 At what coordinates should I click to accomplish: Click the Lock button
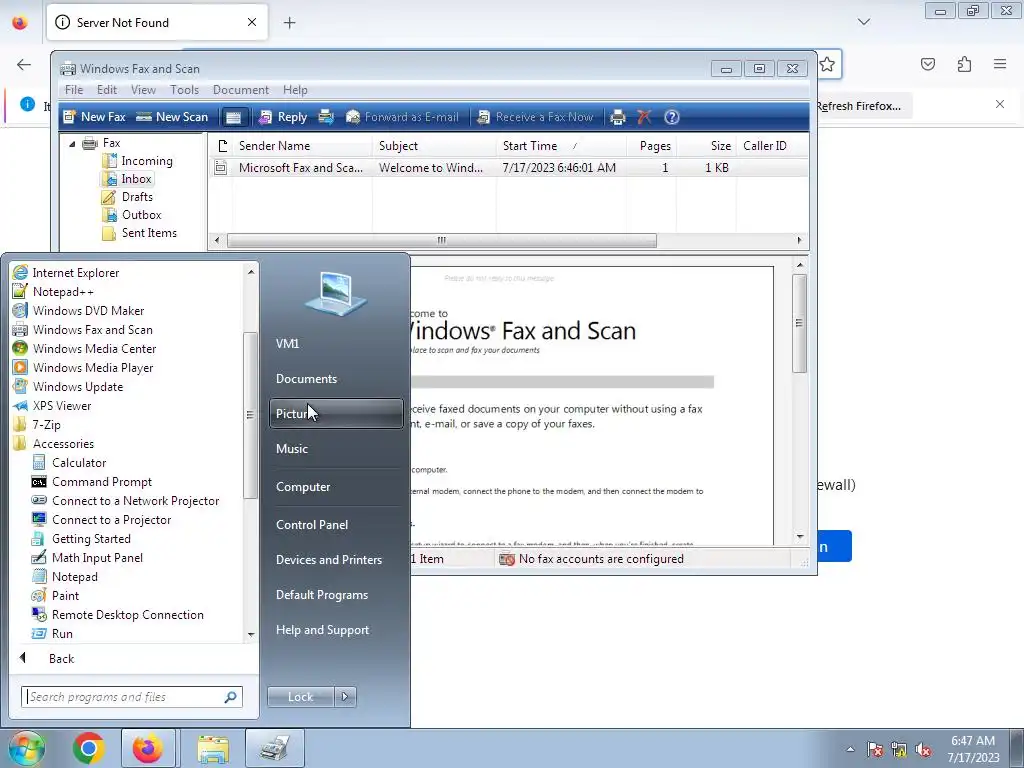point(300,697)
